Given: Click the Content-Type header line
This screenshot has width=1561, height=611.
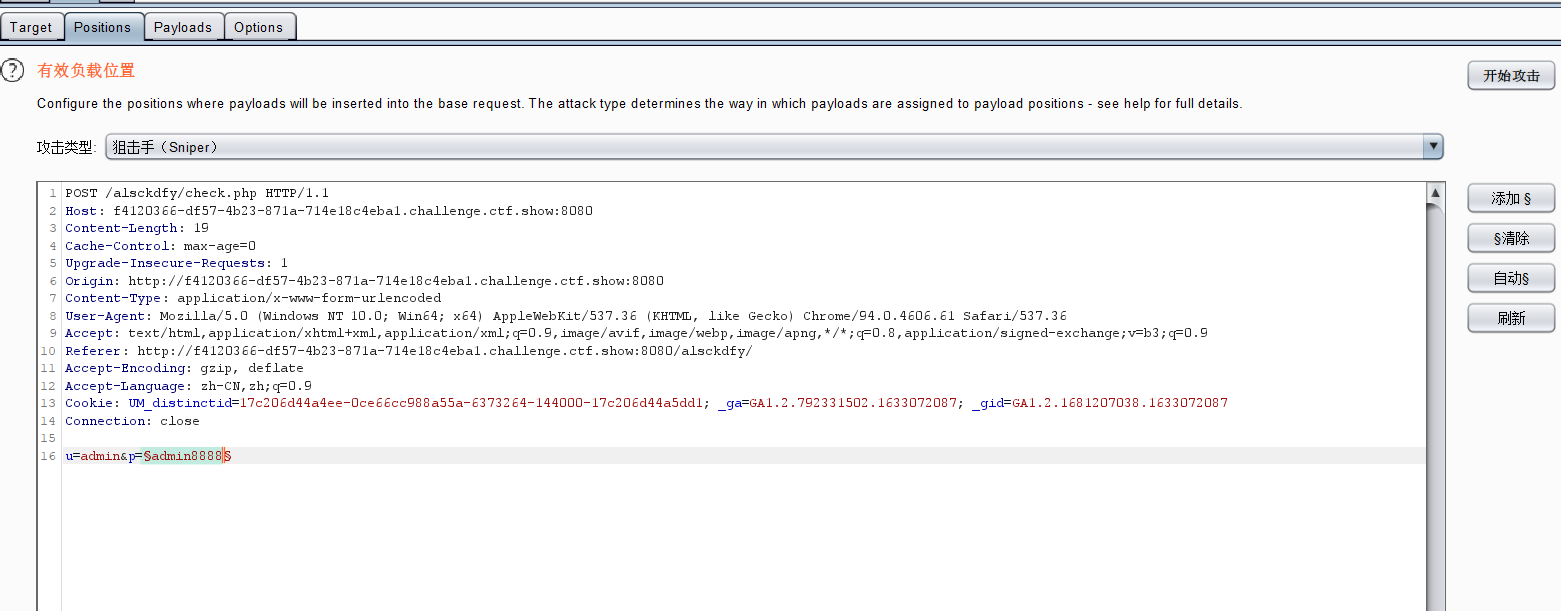Looking at the screenshot, I should (x=253, y=298).
